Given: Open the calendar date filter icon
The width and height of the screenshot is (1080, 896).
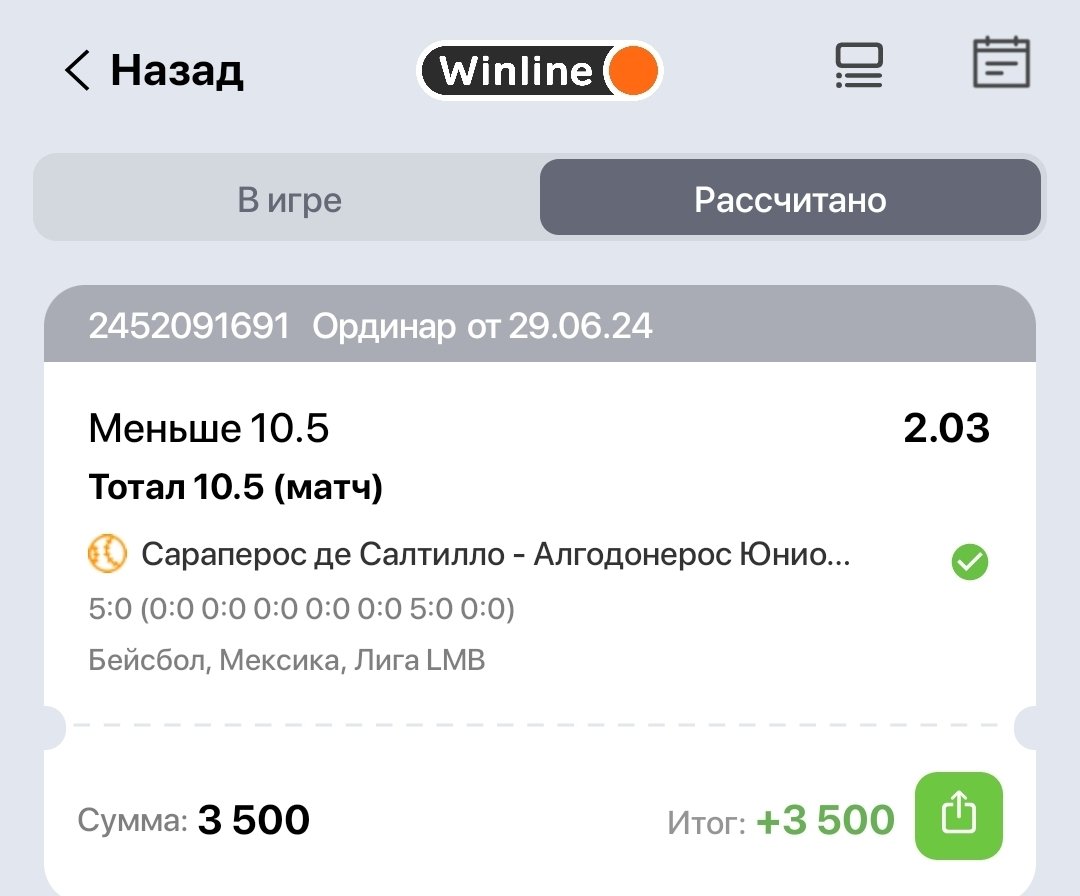Looking at the screenshot, I should click(1001, 64).
